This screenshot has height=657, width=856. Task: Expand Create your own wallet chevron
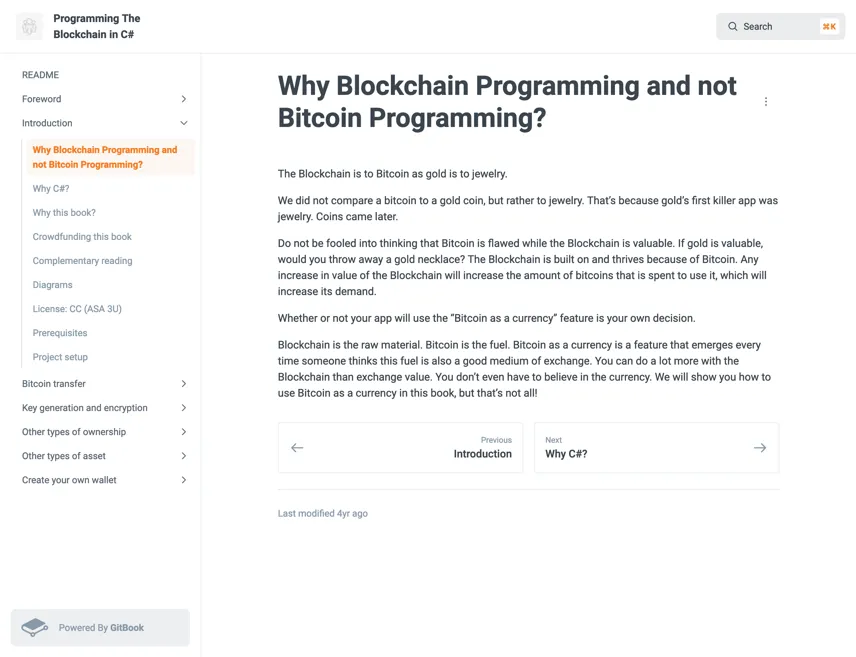click(184, 480)
